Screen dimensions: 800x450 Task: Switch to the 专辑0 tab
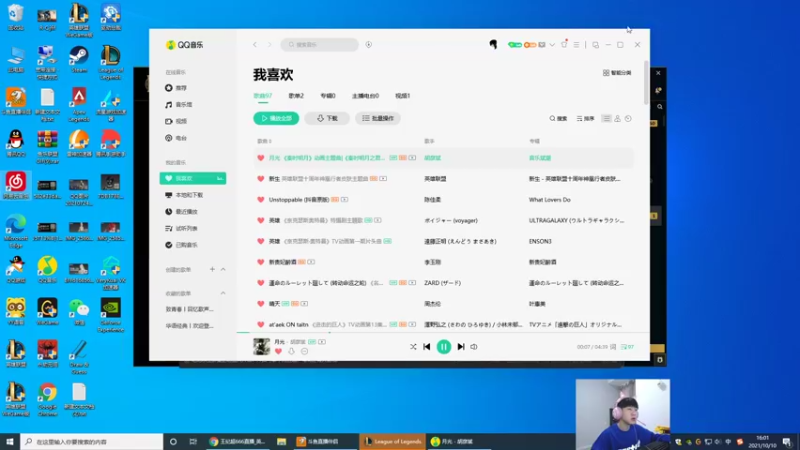tap(328, 96)
